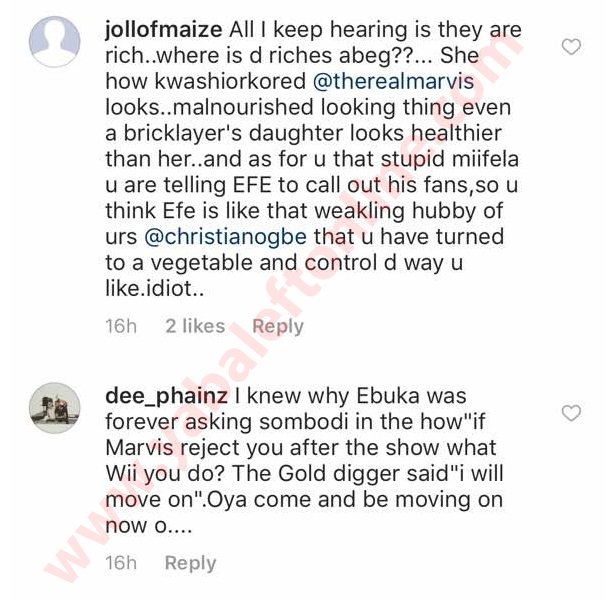The width and height of the screenshot is (606, 600).
Task: Open the @christianogbe mention
Action: click(225, 237)
